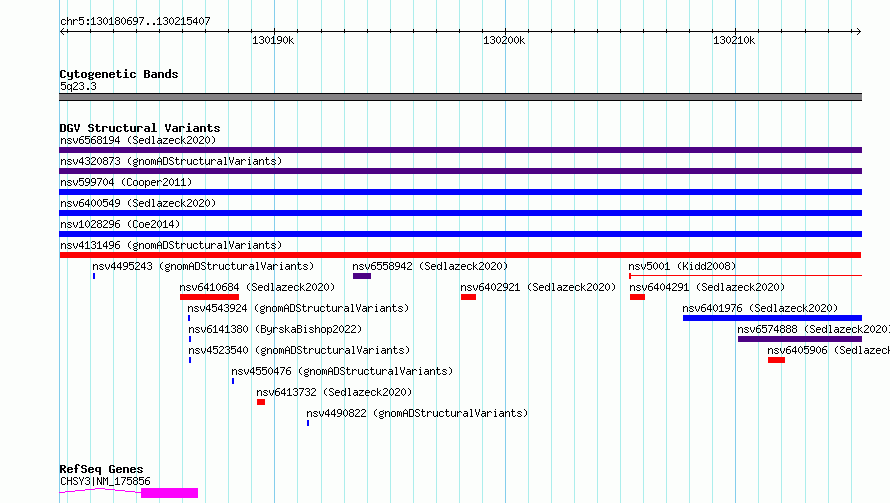Image resolution: width=890 pixels, height=503 pixels.
Task: Click blue marker under nsv4543924
Action: (189, 318)
